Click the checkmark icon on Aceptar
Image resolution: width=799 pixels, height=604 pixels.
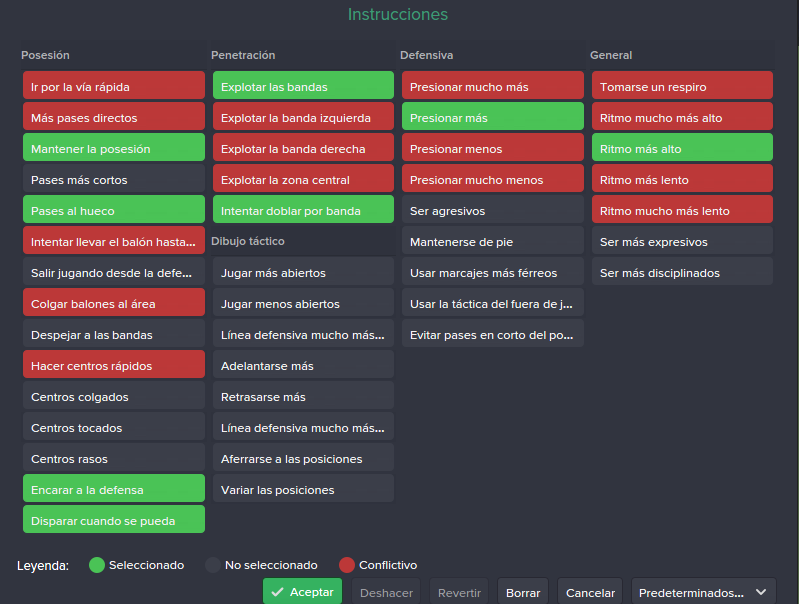pos(277,592)
